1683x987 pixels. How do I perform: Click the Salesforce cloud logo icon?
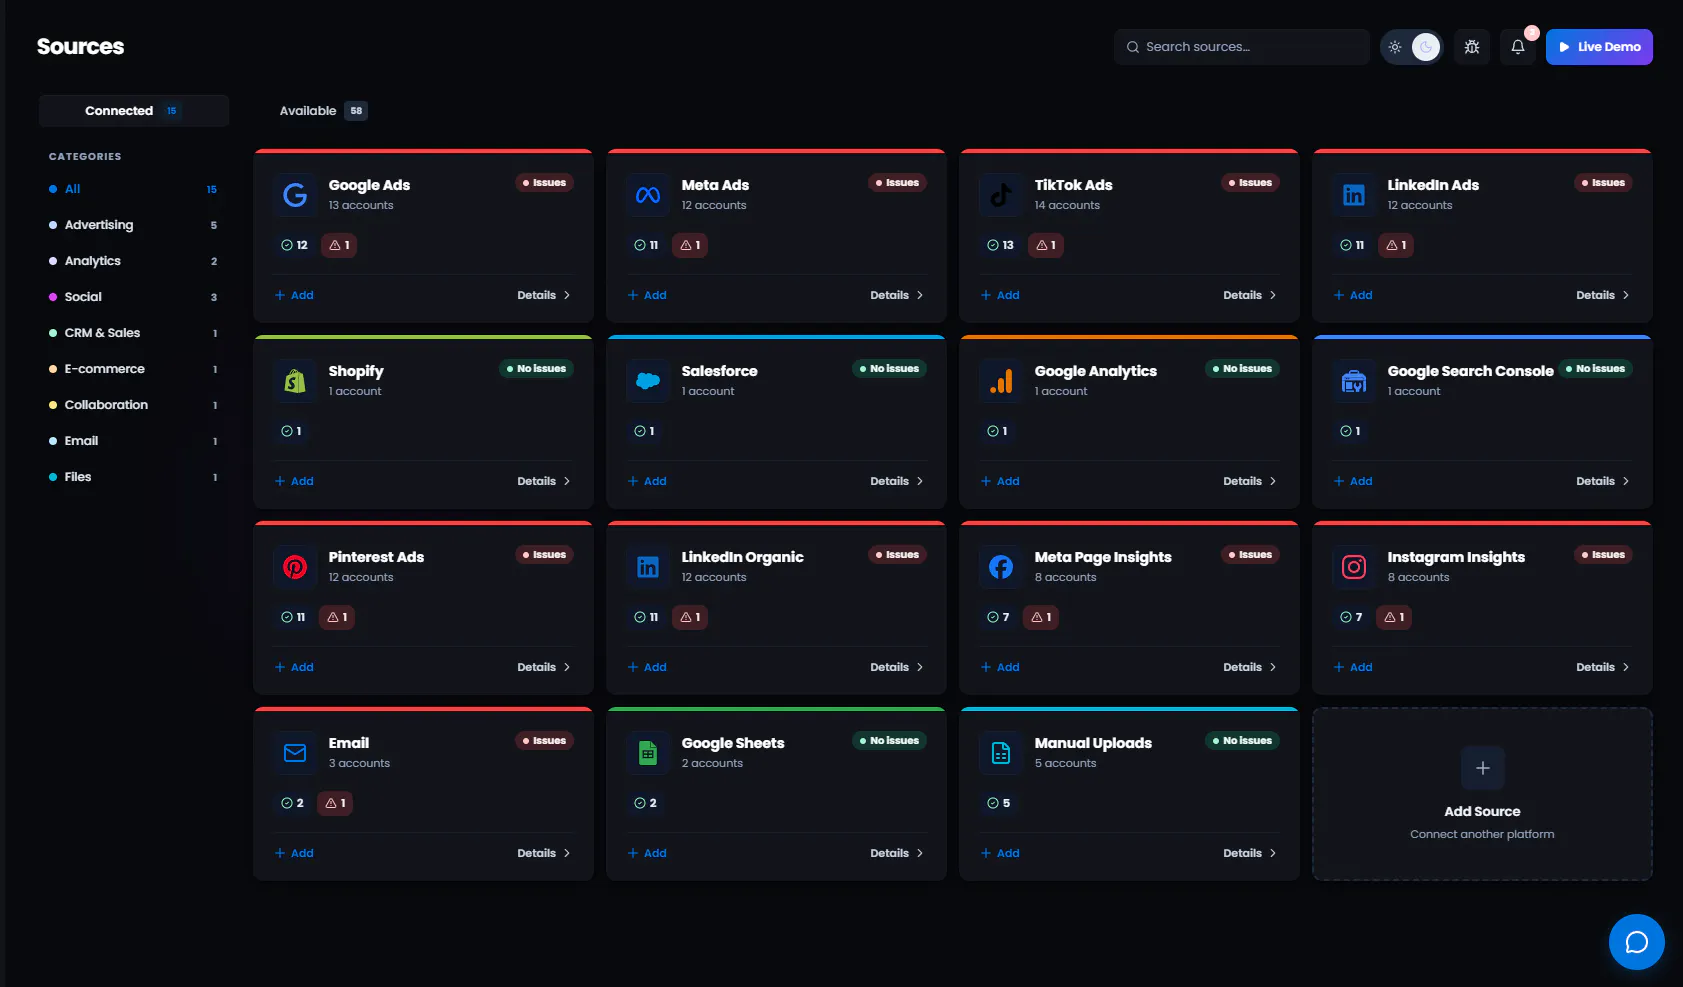[648, 381]
